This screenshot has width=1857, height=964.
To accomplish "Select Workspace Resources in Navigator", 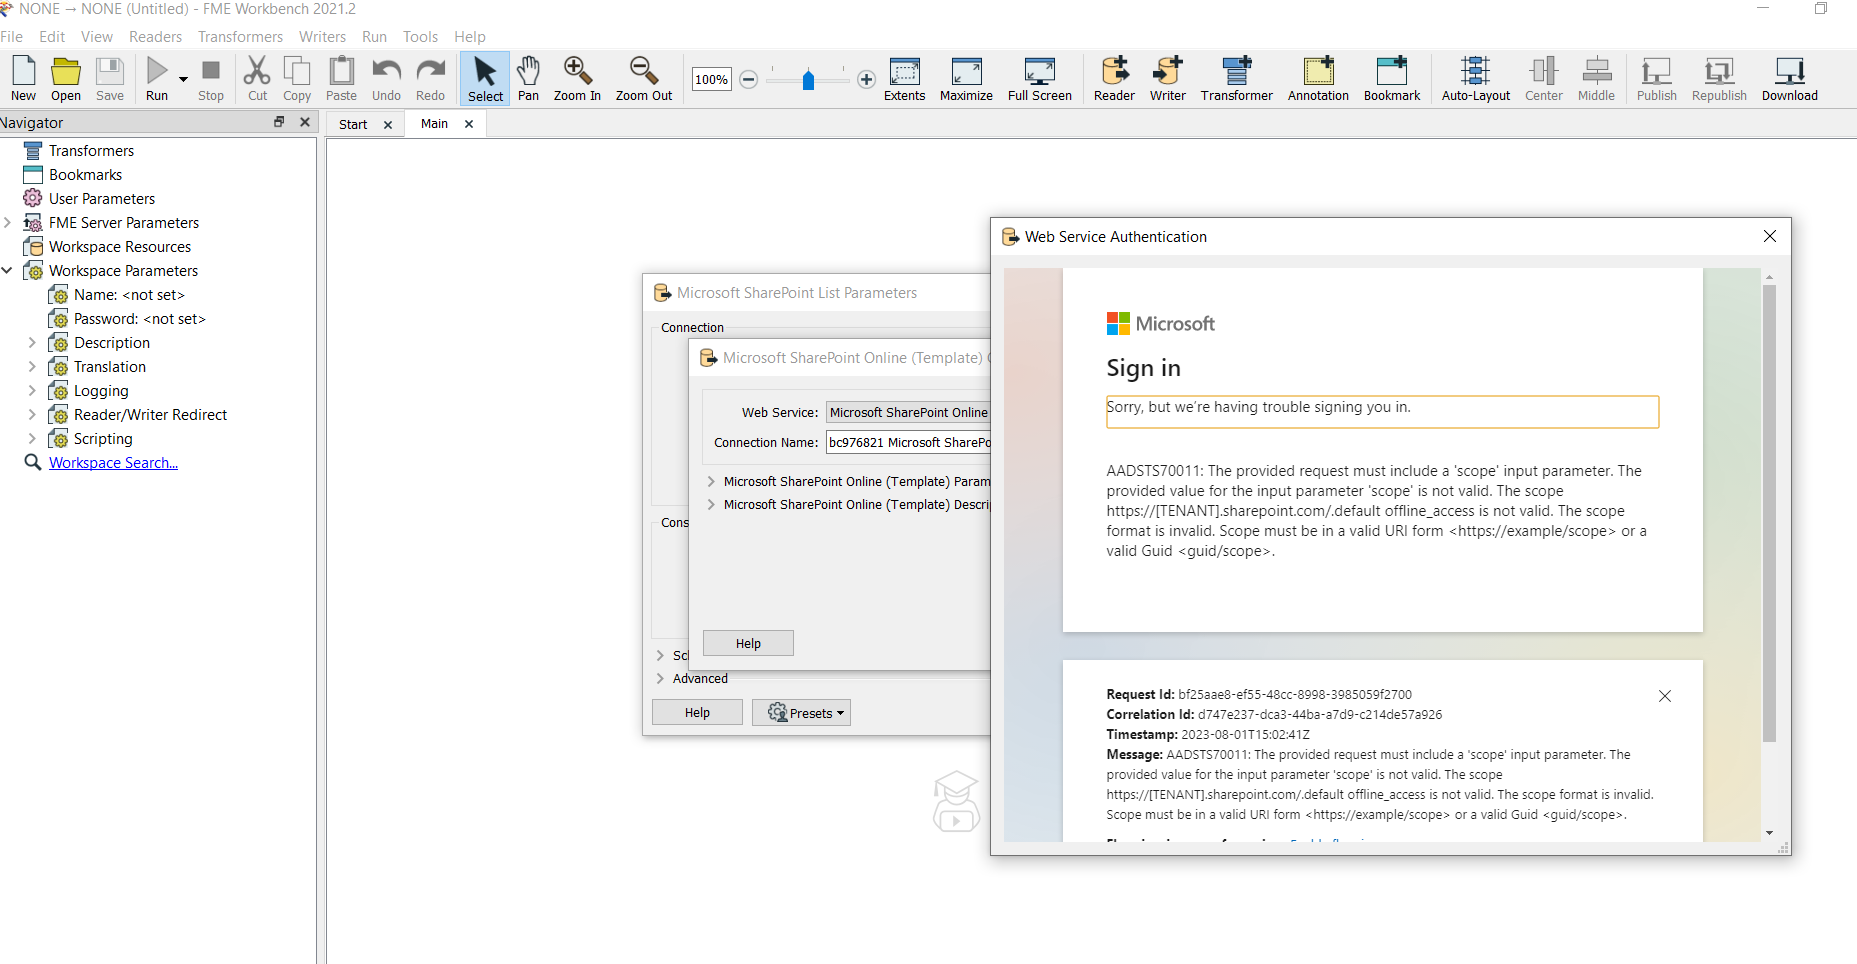I will (x=120, y=247).
